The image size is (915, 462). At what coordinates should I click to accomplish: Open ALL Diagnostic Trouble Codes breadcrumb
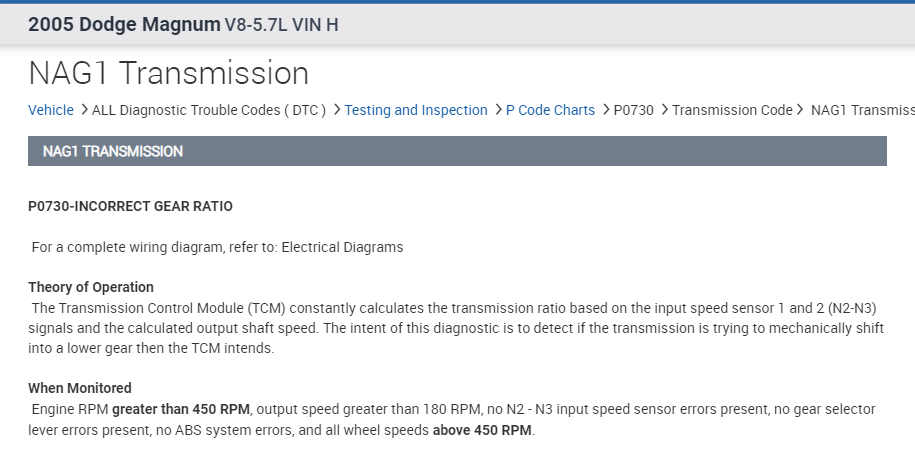tap(209, 110)
